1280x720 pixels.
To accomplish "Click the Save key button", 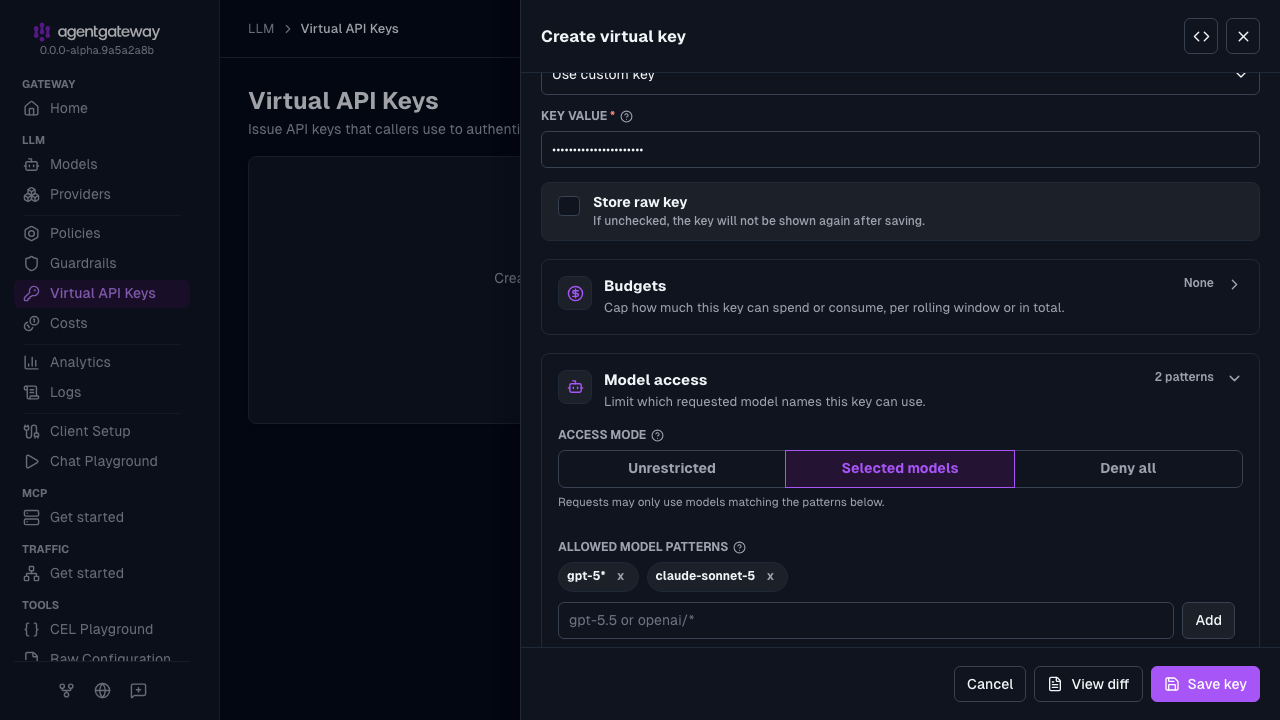I will 1205,684.
